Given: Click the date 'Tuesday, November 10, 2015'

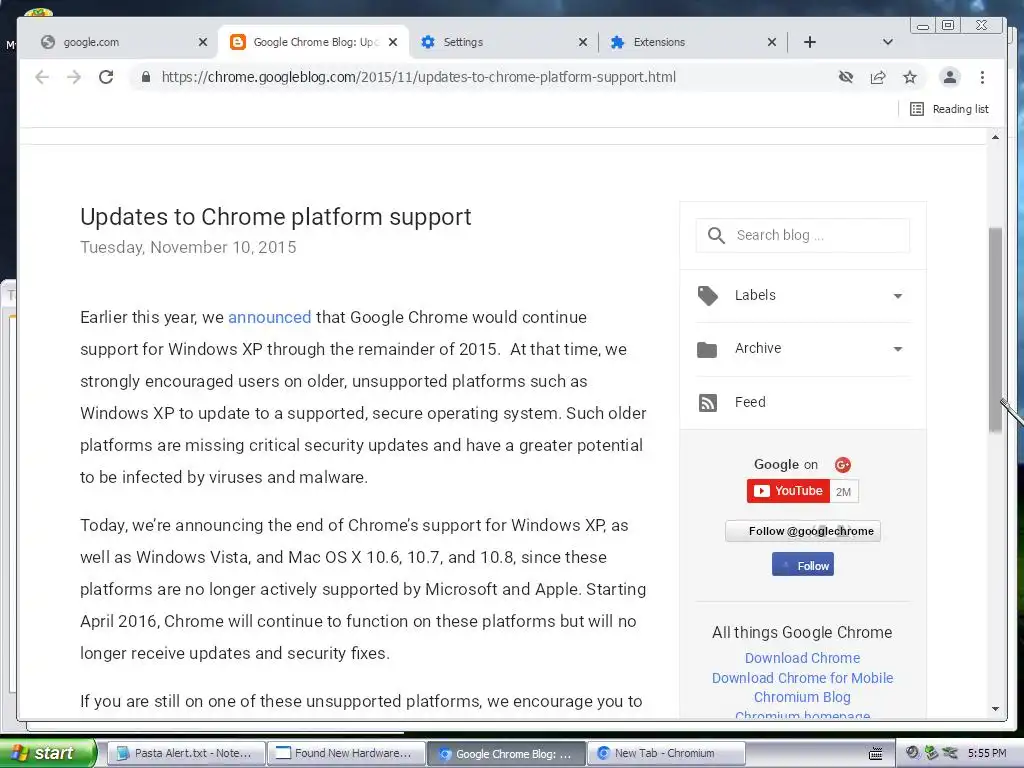Looking at the screenshot, I should (188, 248).
